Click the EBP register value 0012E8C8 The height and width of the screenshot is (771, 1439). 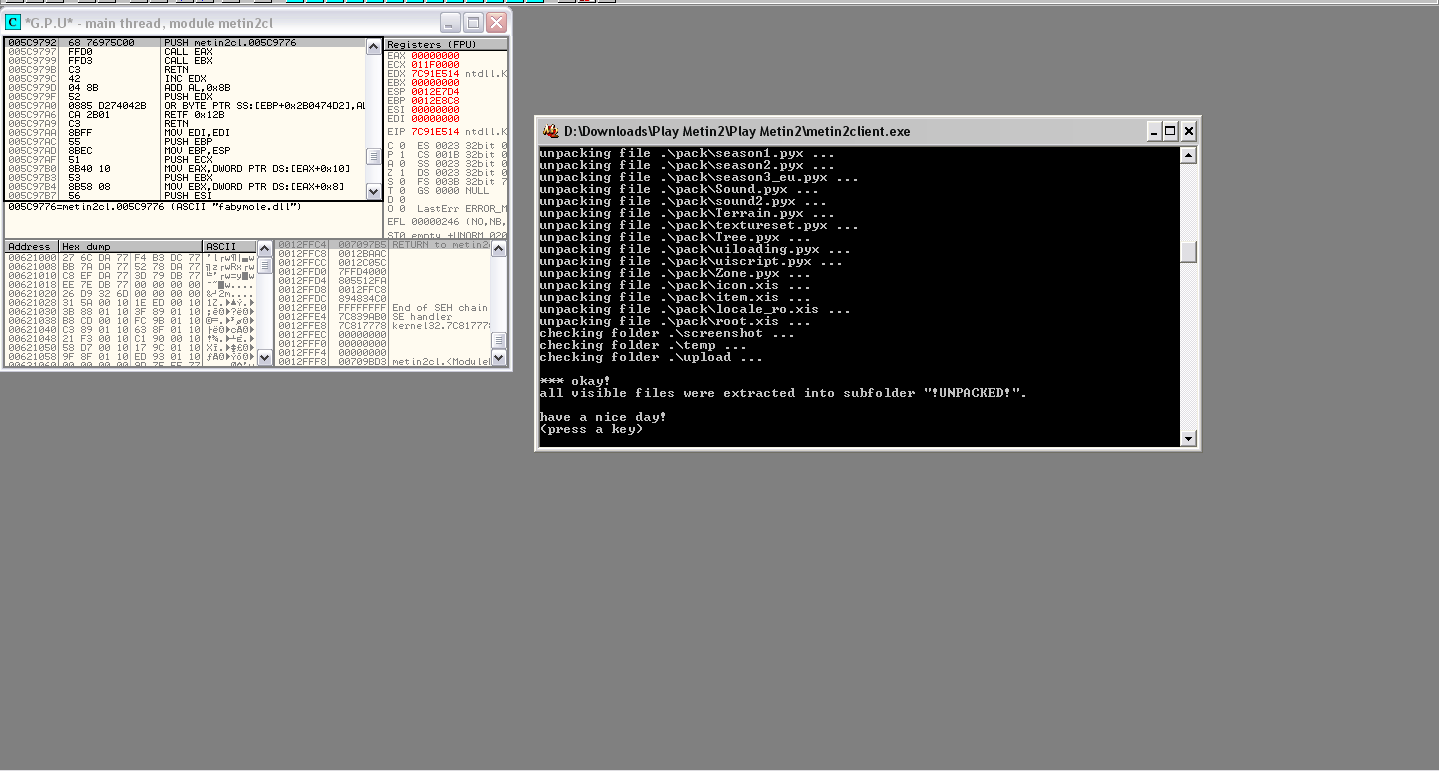coord(435,100)
